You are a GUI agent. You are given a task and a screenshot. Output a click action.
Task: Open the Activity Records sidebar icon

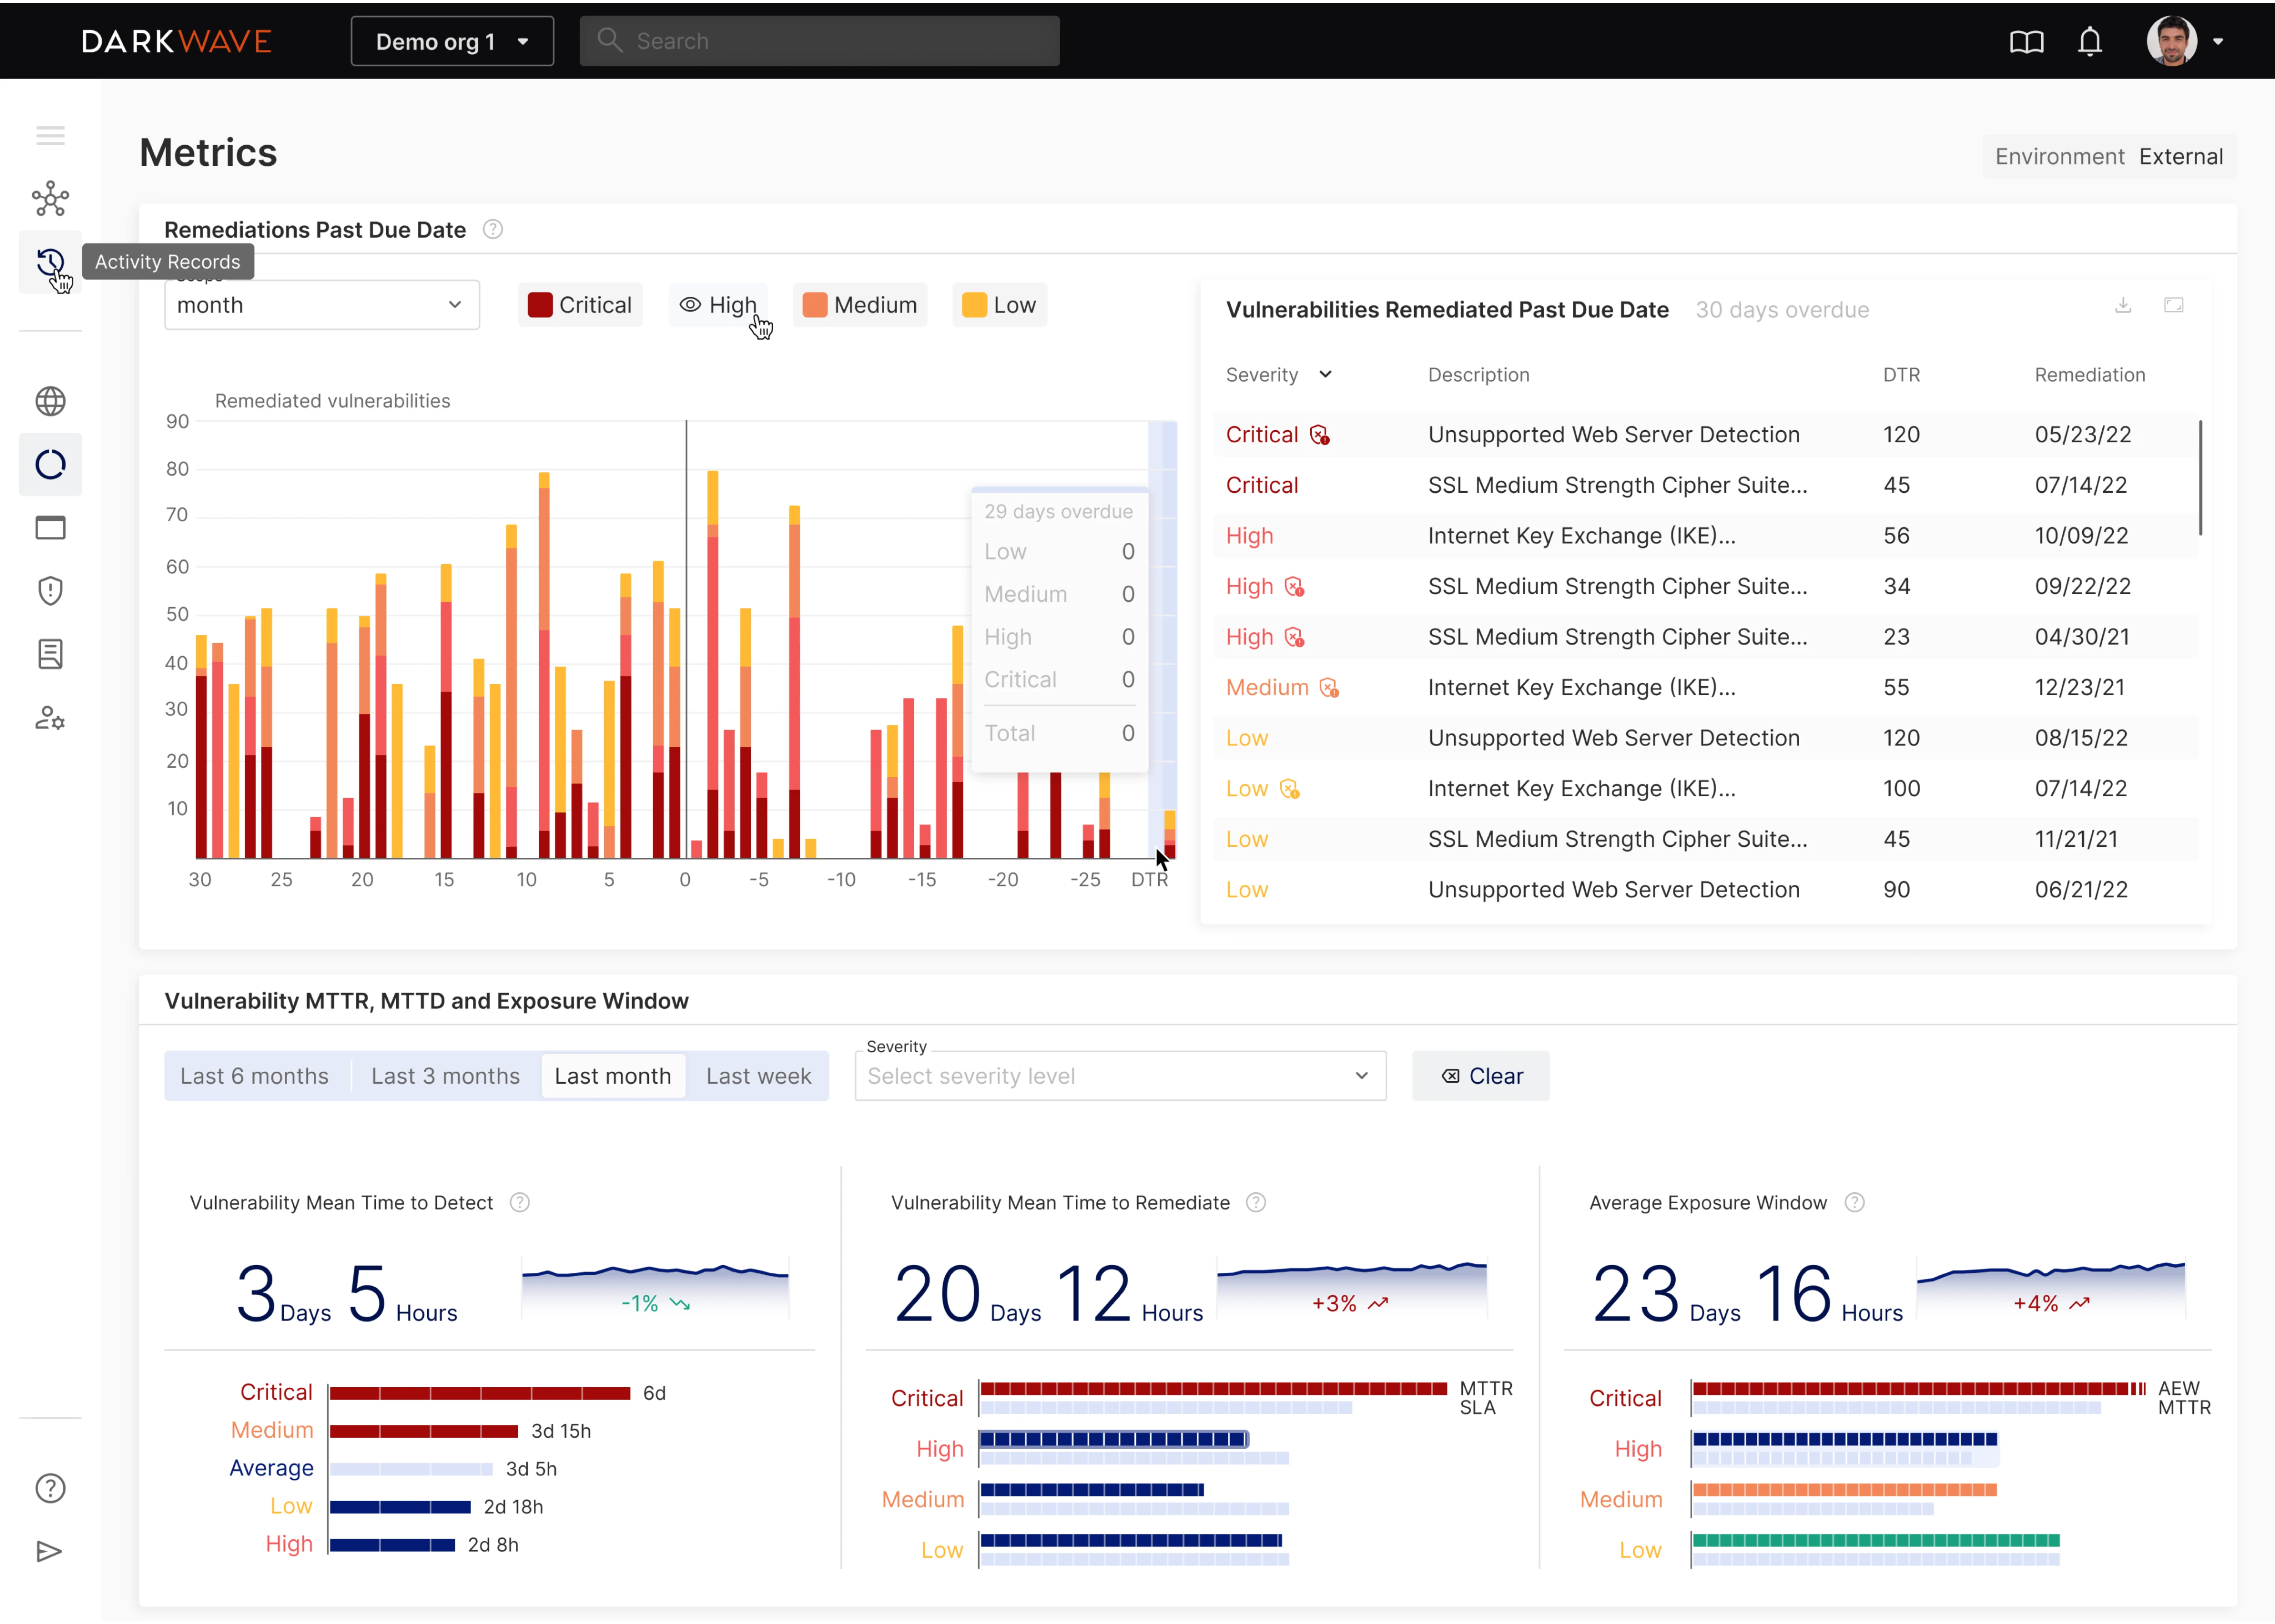click(50, 263)
